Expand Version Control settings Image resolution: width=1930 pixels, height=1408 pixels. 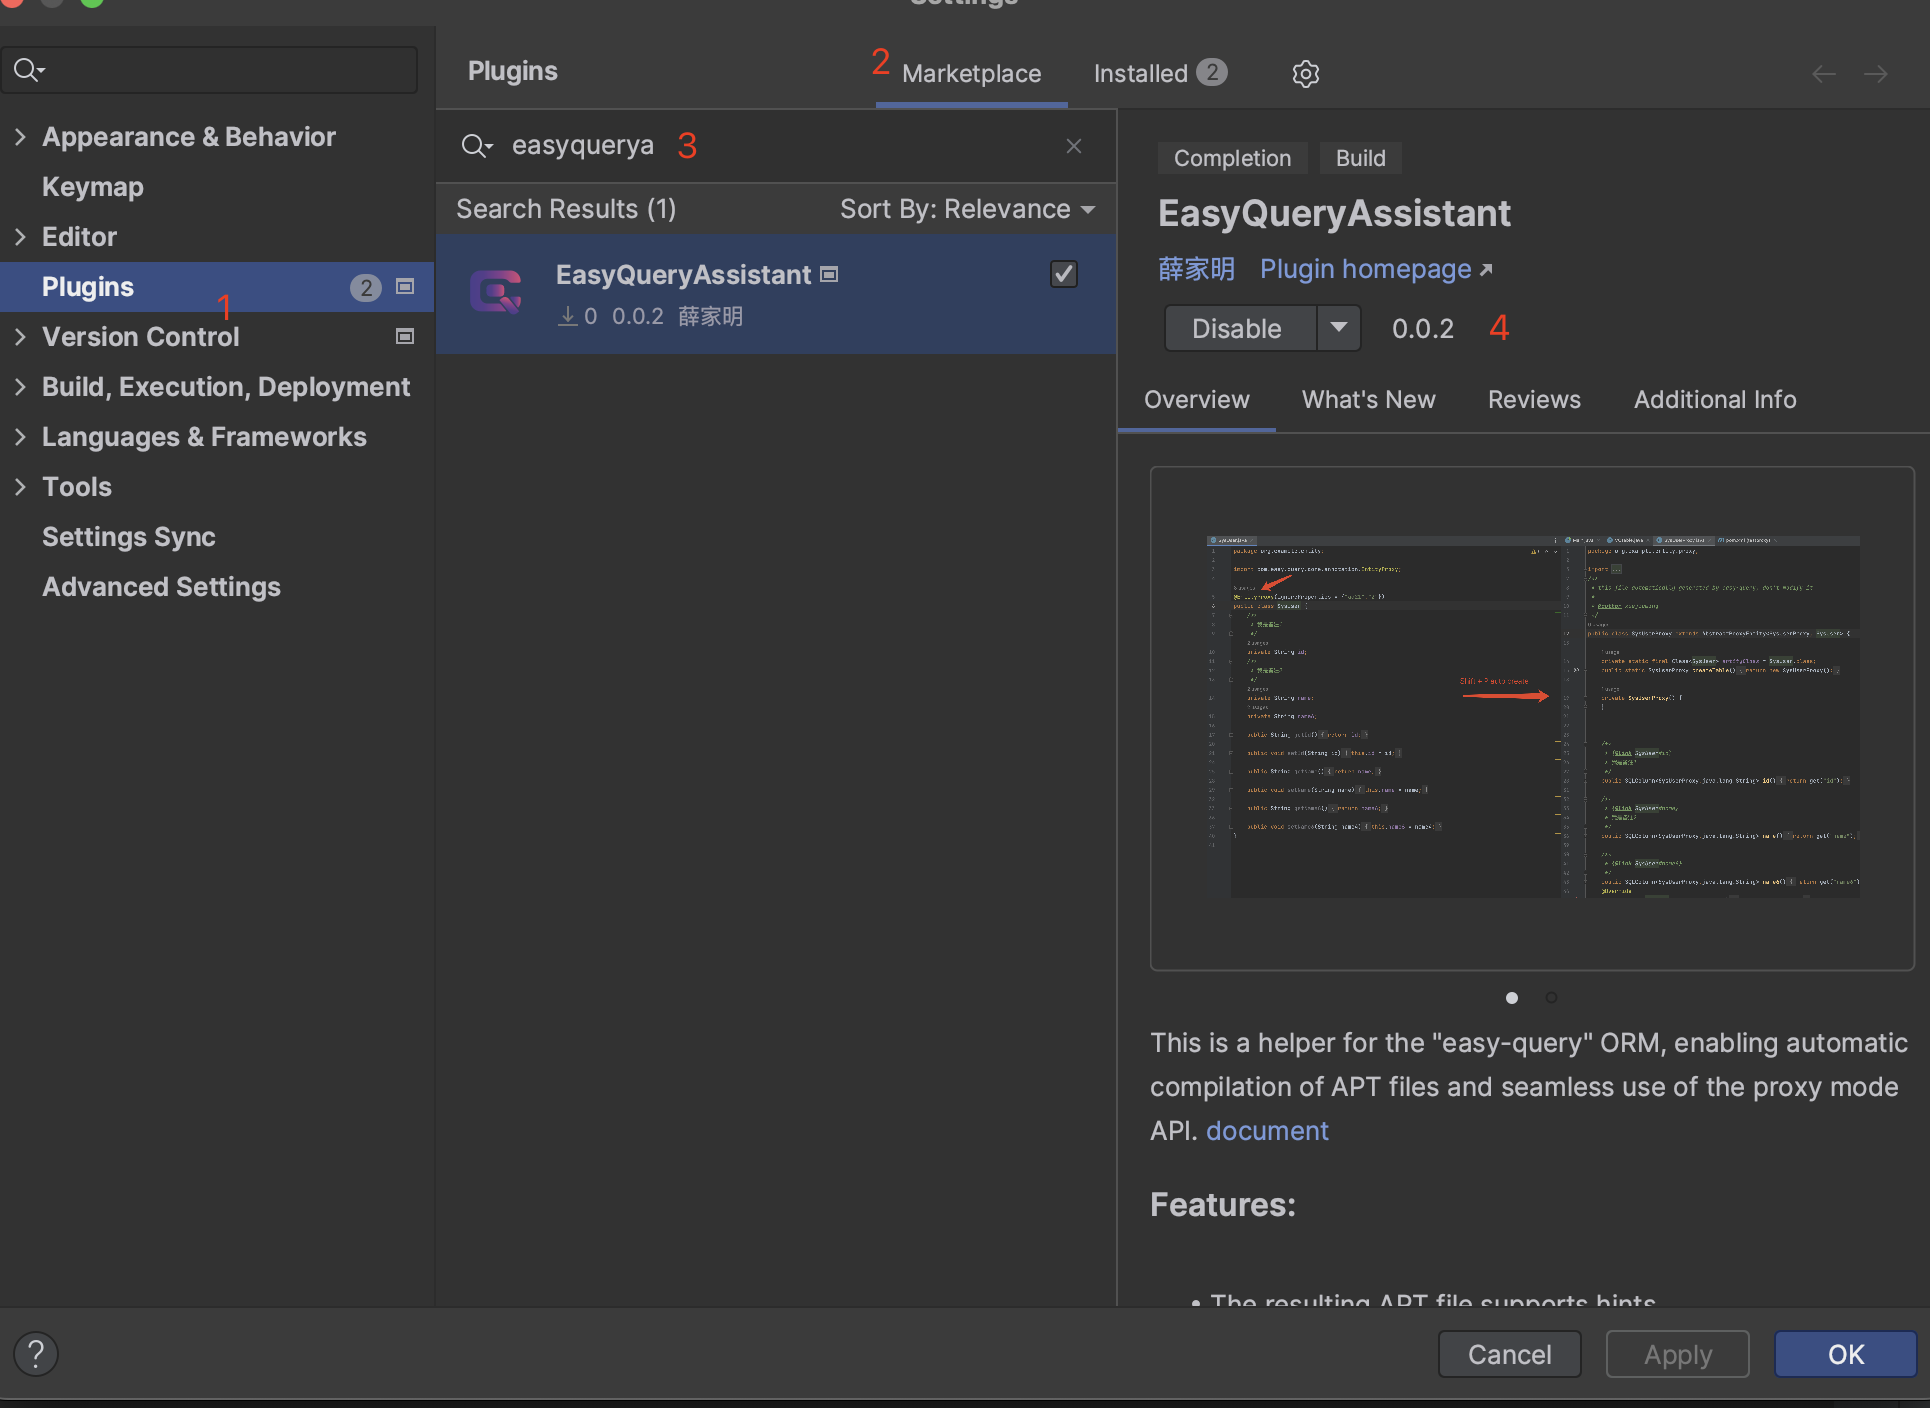click(20, 337)
